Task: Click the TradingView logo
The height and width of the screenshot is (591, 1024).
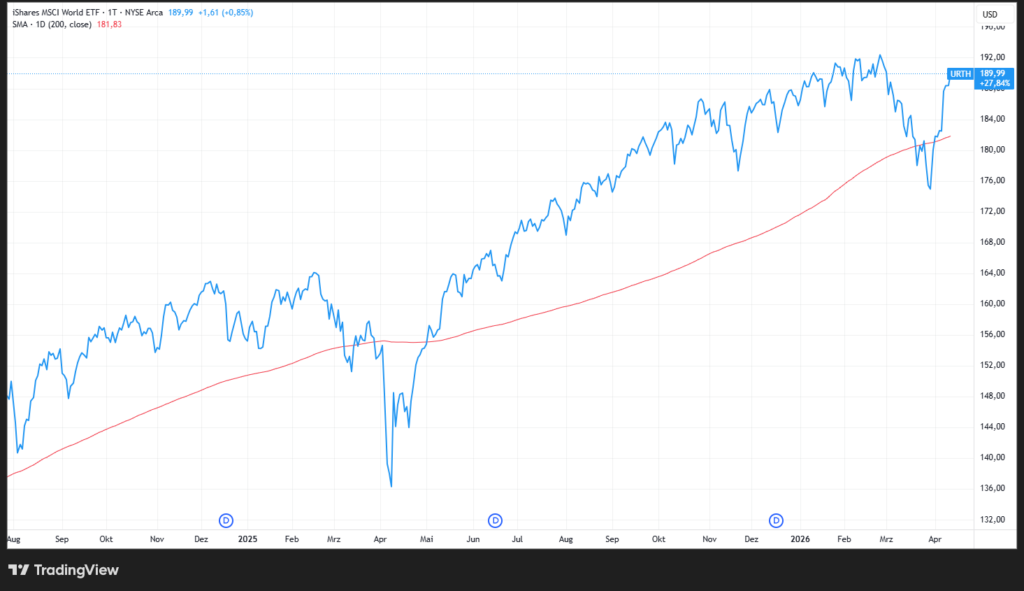Action: point(64,570)
